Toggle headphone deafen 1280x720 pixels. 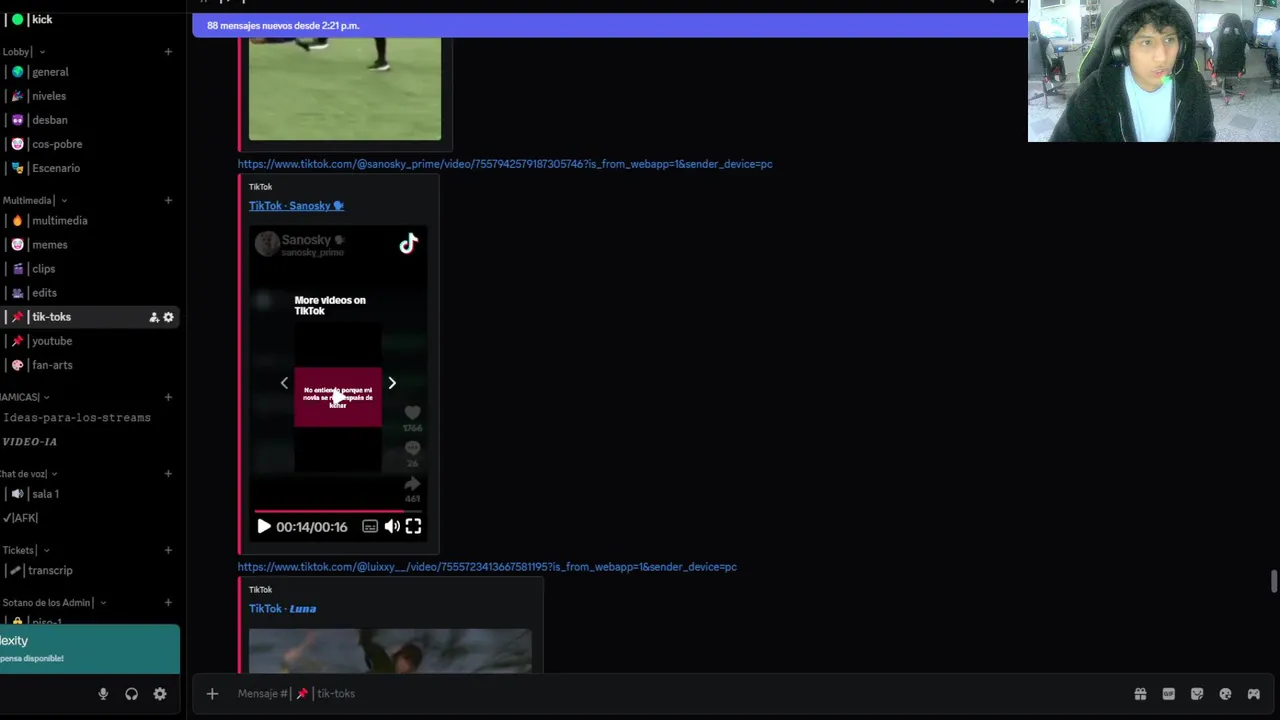pyautogui.click(x=131, y=694)
